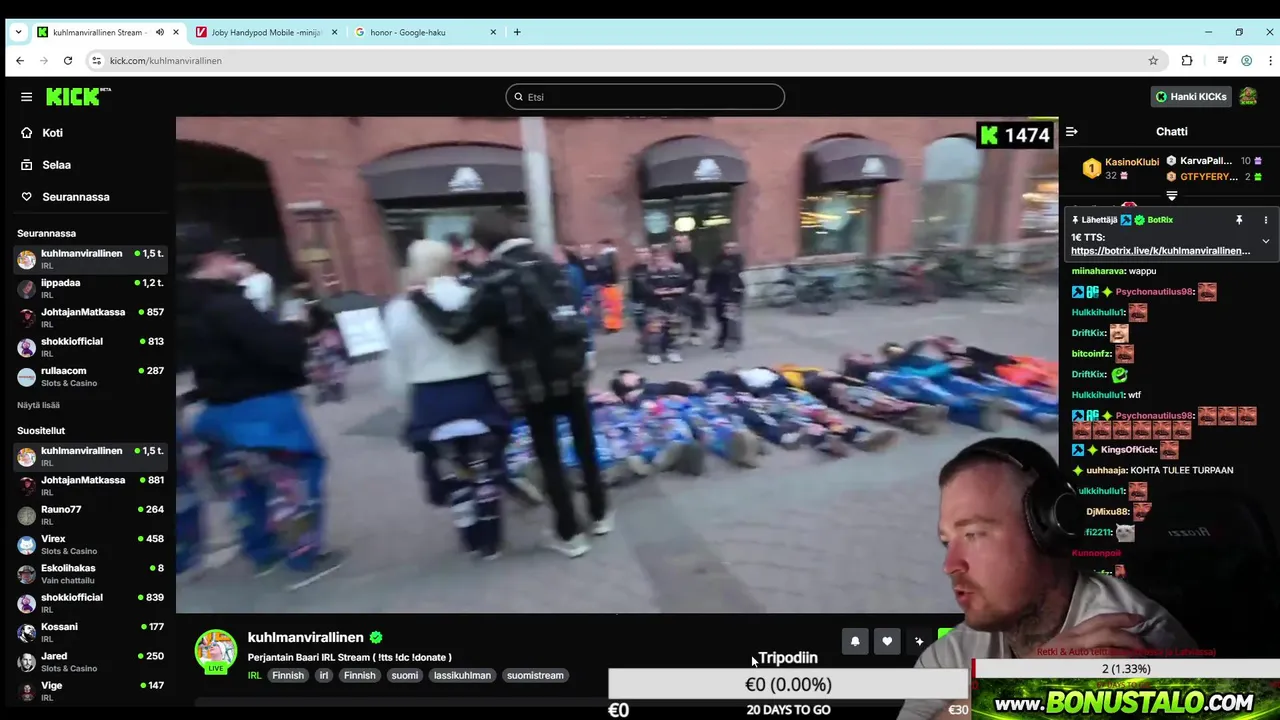View site information icon in address bar
1280x720 pixels.
pyautogui.click(x=97, y=61)
